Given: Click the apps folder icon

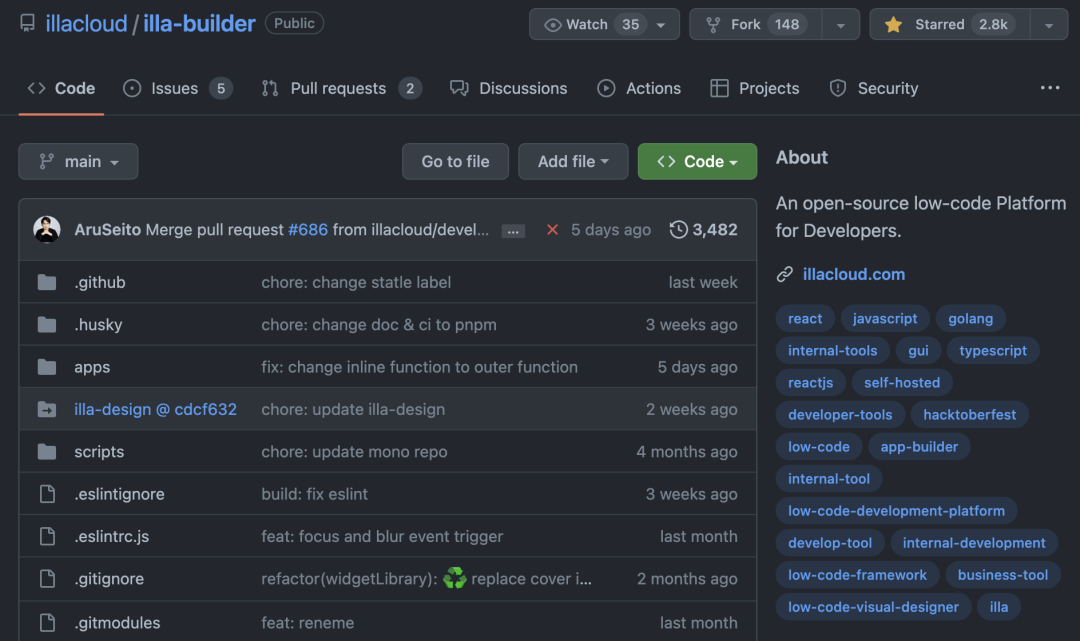Looking at the screenshot, I should pyautogui.click(x=47, y=367).
